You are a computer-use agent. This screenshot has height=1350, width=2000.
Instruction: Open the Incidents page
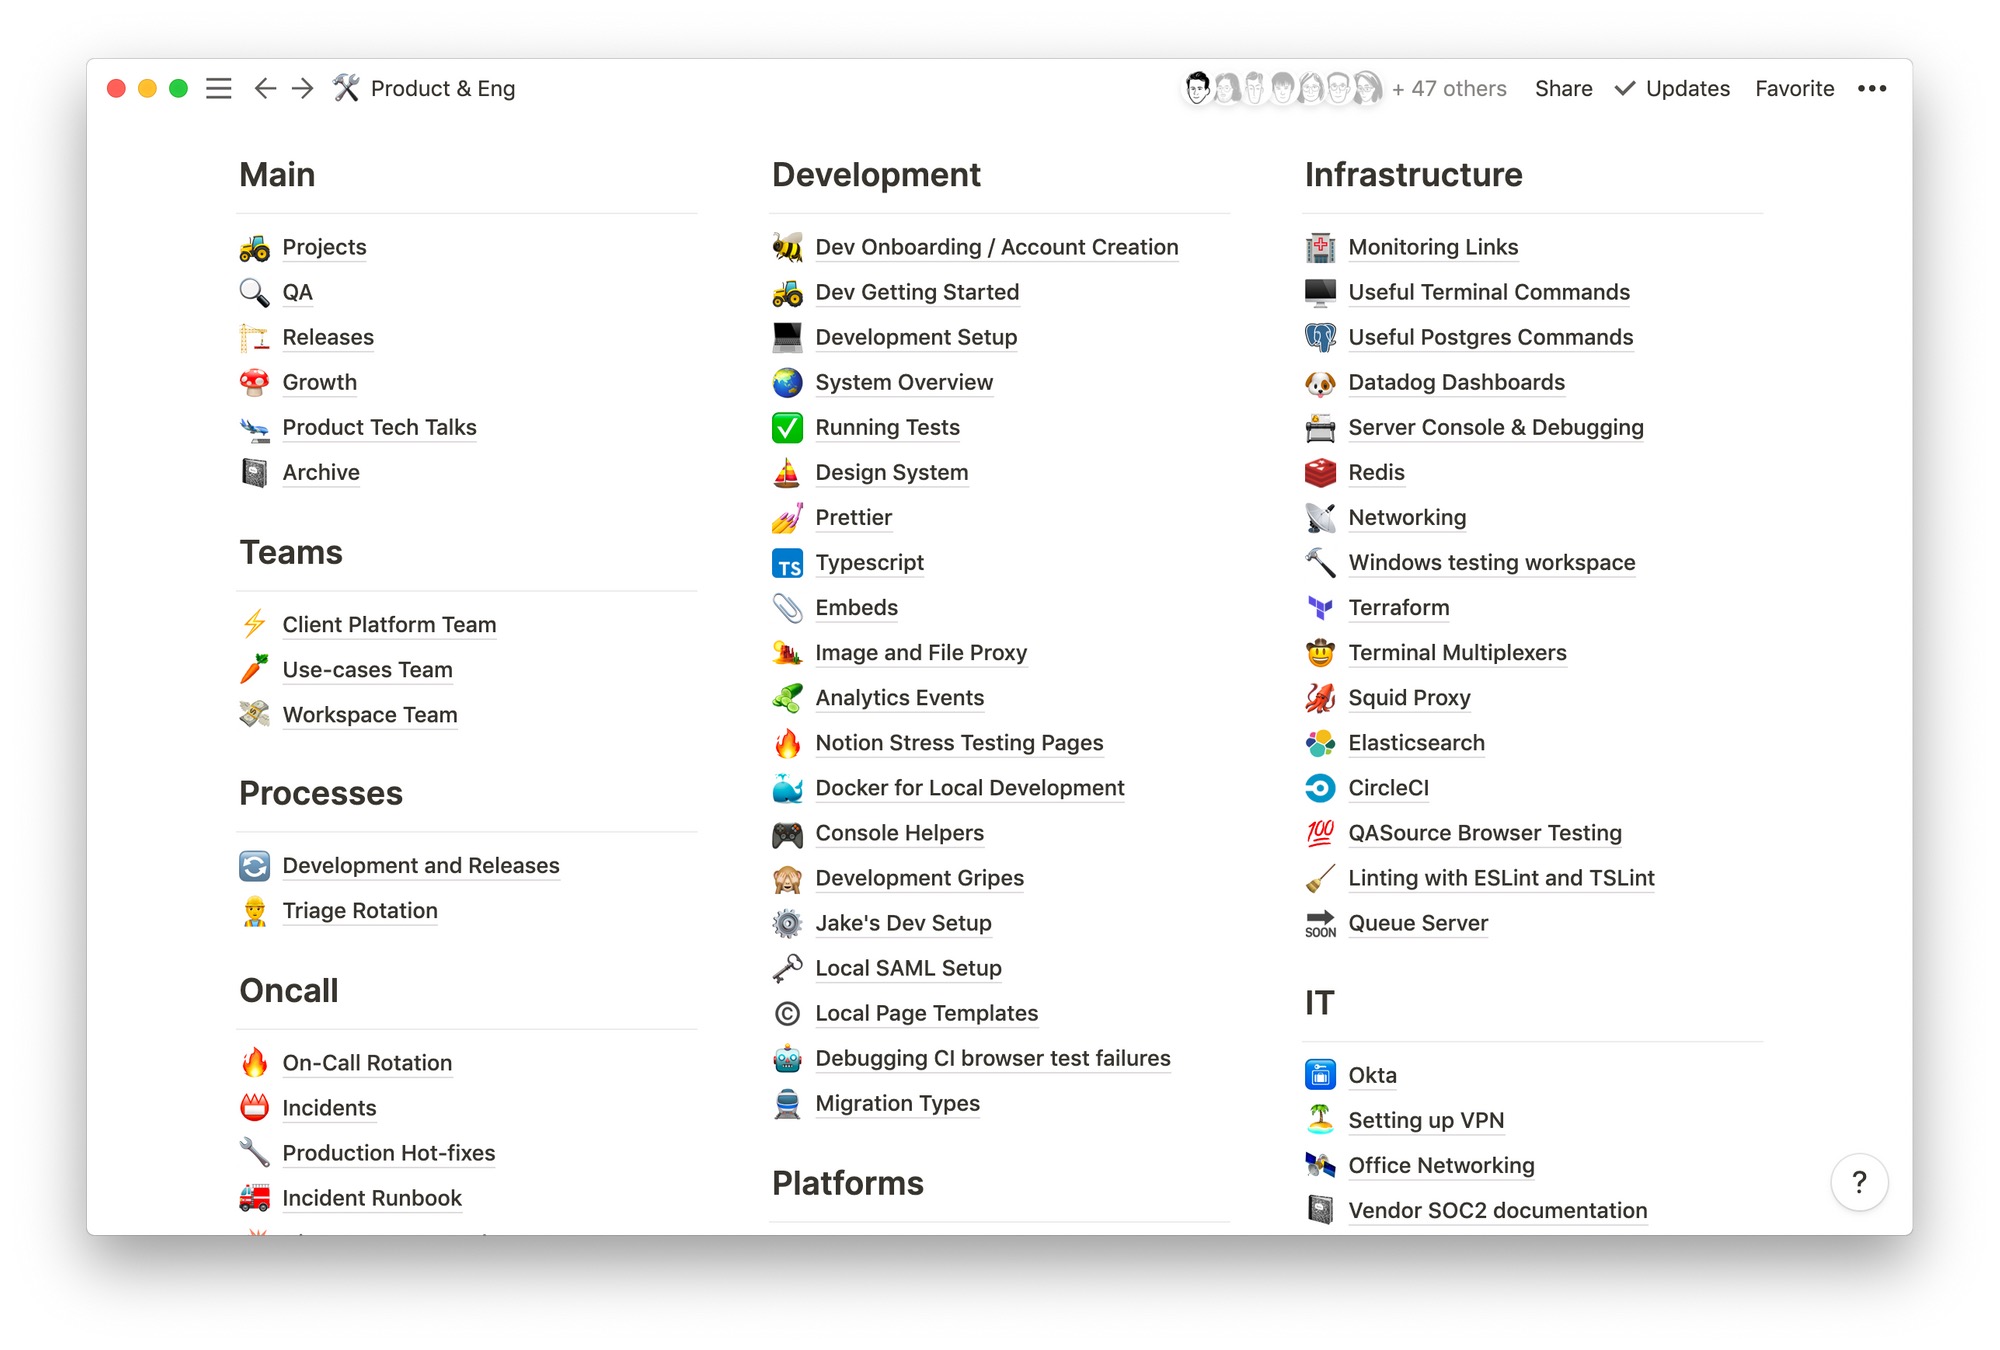(x=329, y=1107)
